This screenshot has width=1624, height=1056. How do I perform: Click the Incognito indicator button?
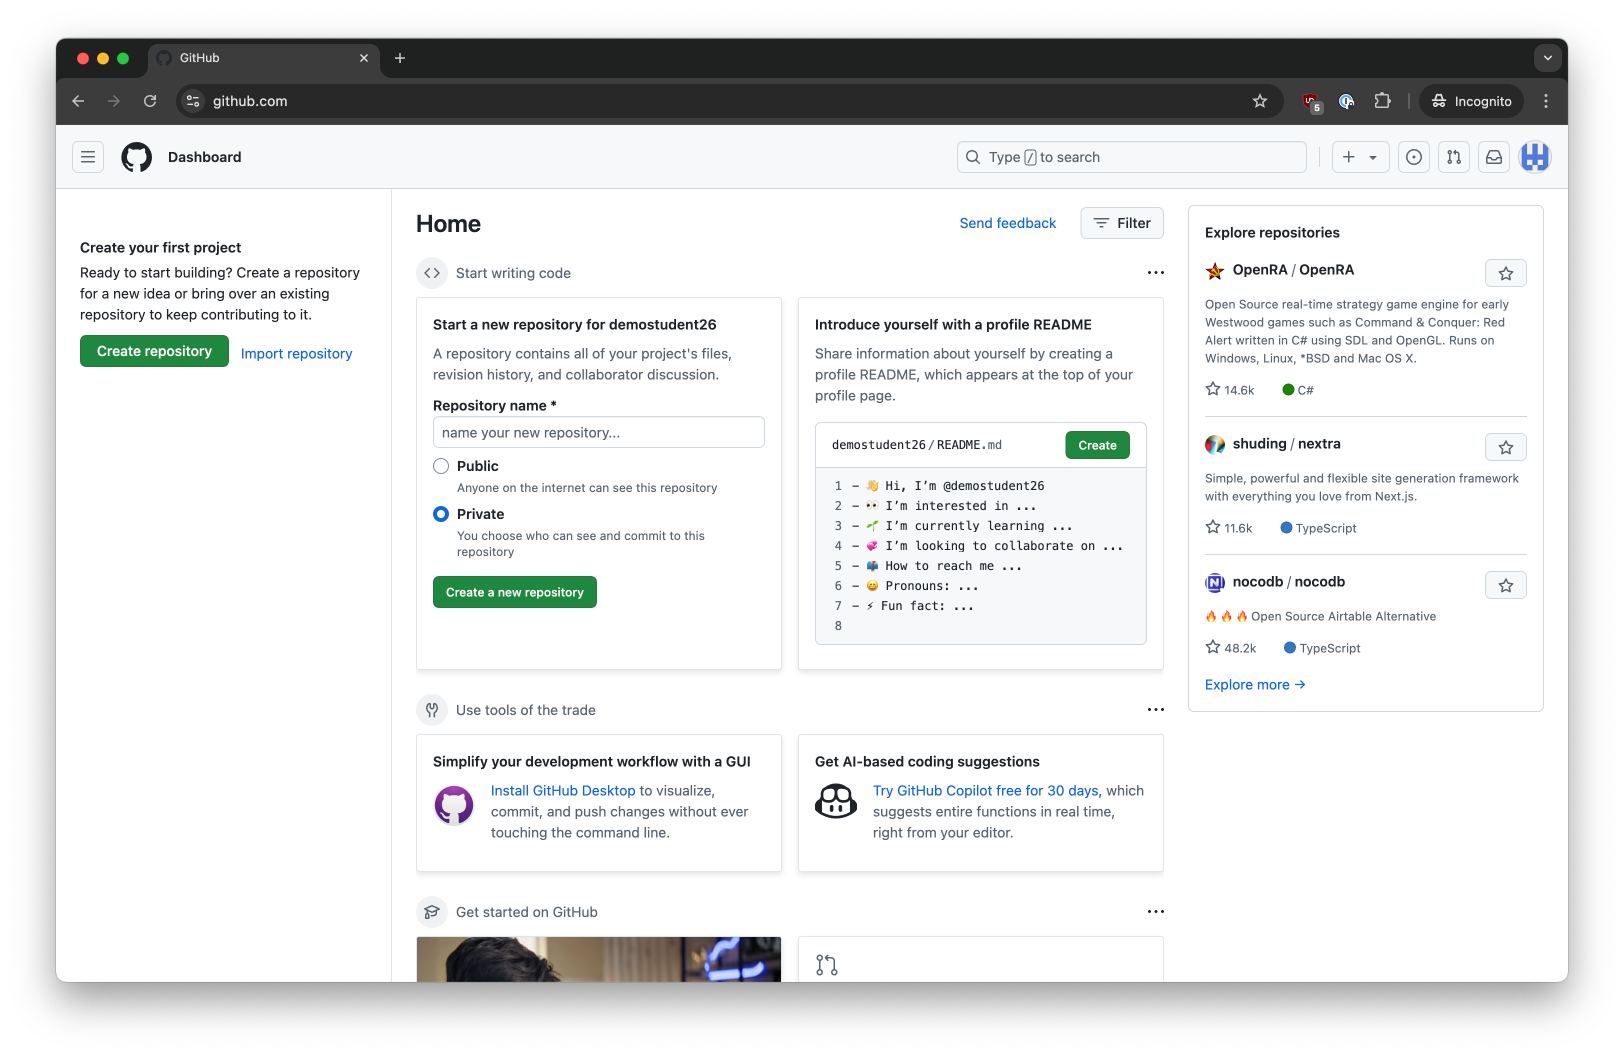1472,101
